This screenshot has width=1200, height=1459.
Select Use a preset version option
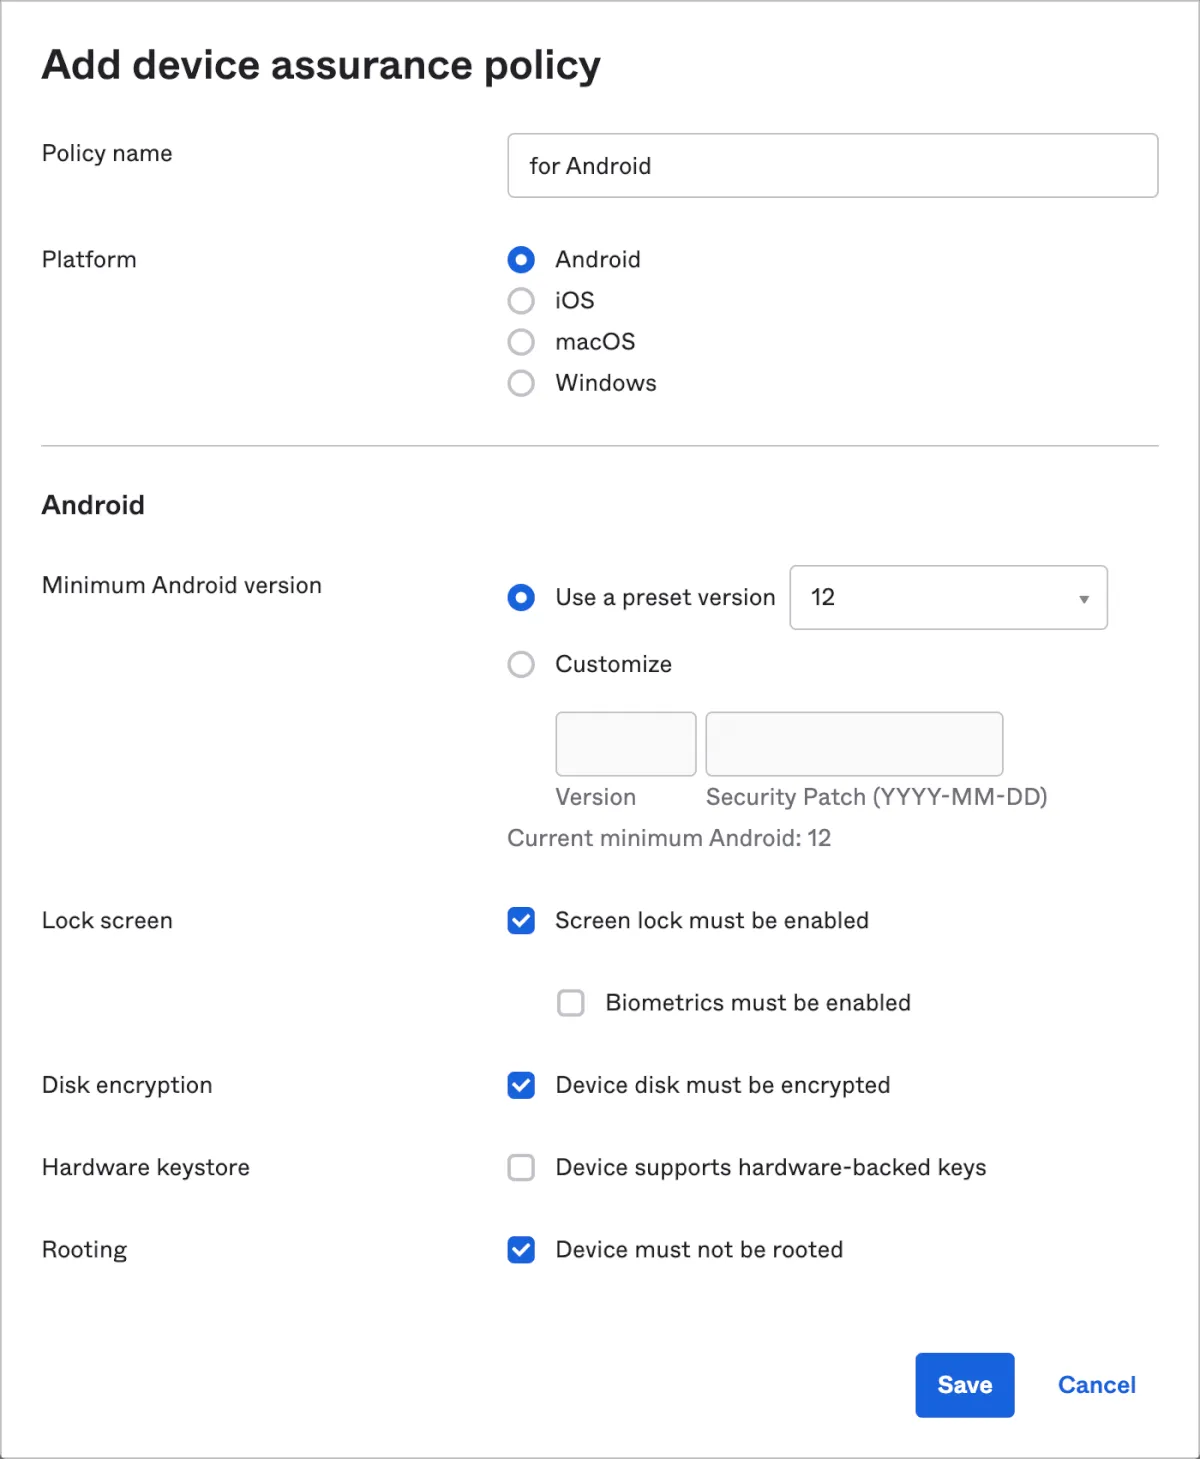pos(521,598)
